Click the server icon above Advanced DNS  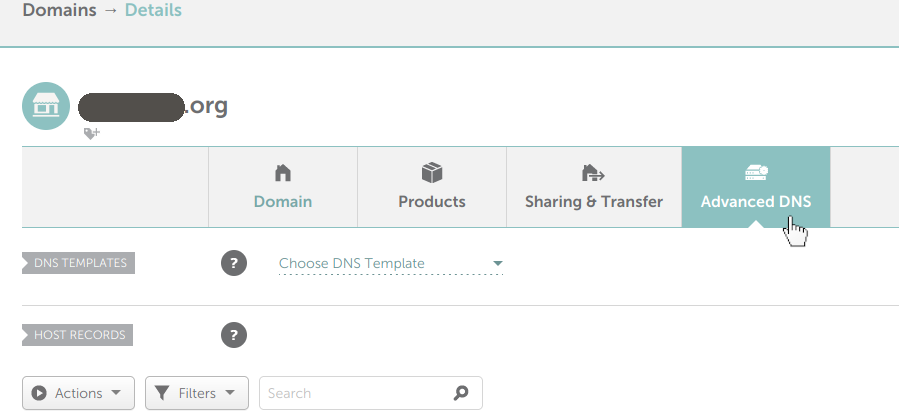[756, 173]
